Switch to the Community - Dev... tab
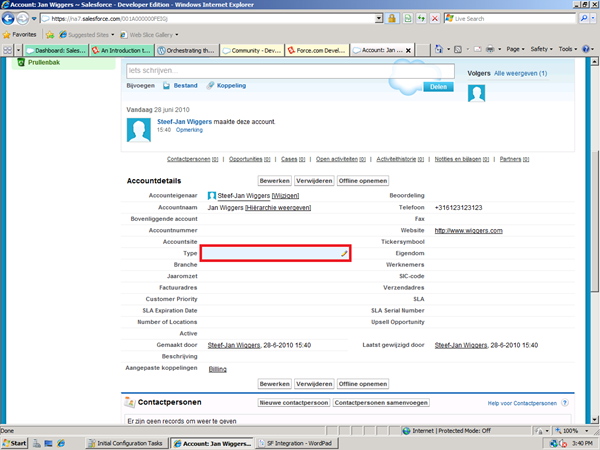The width and height of the screenshot is (600, 450). [x=252, y=50]
